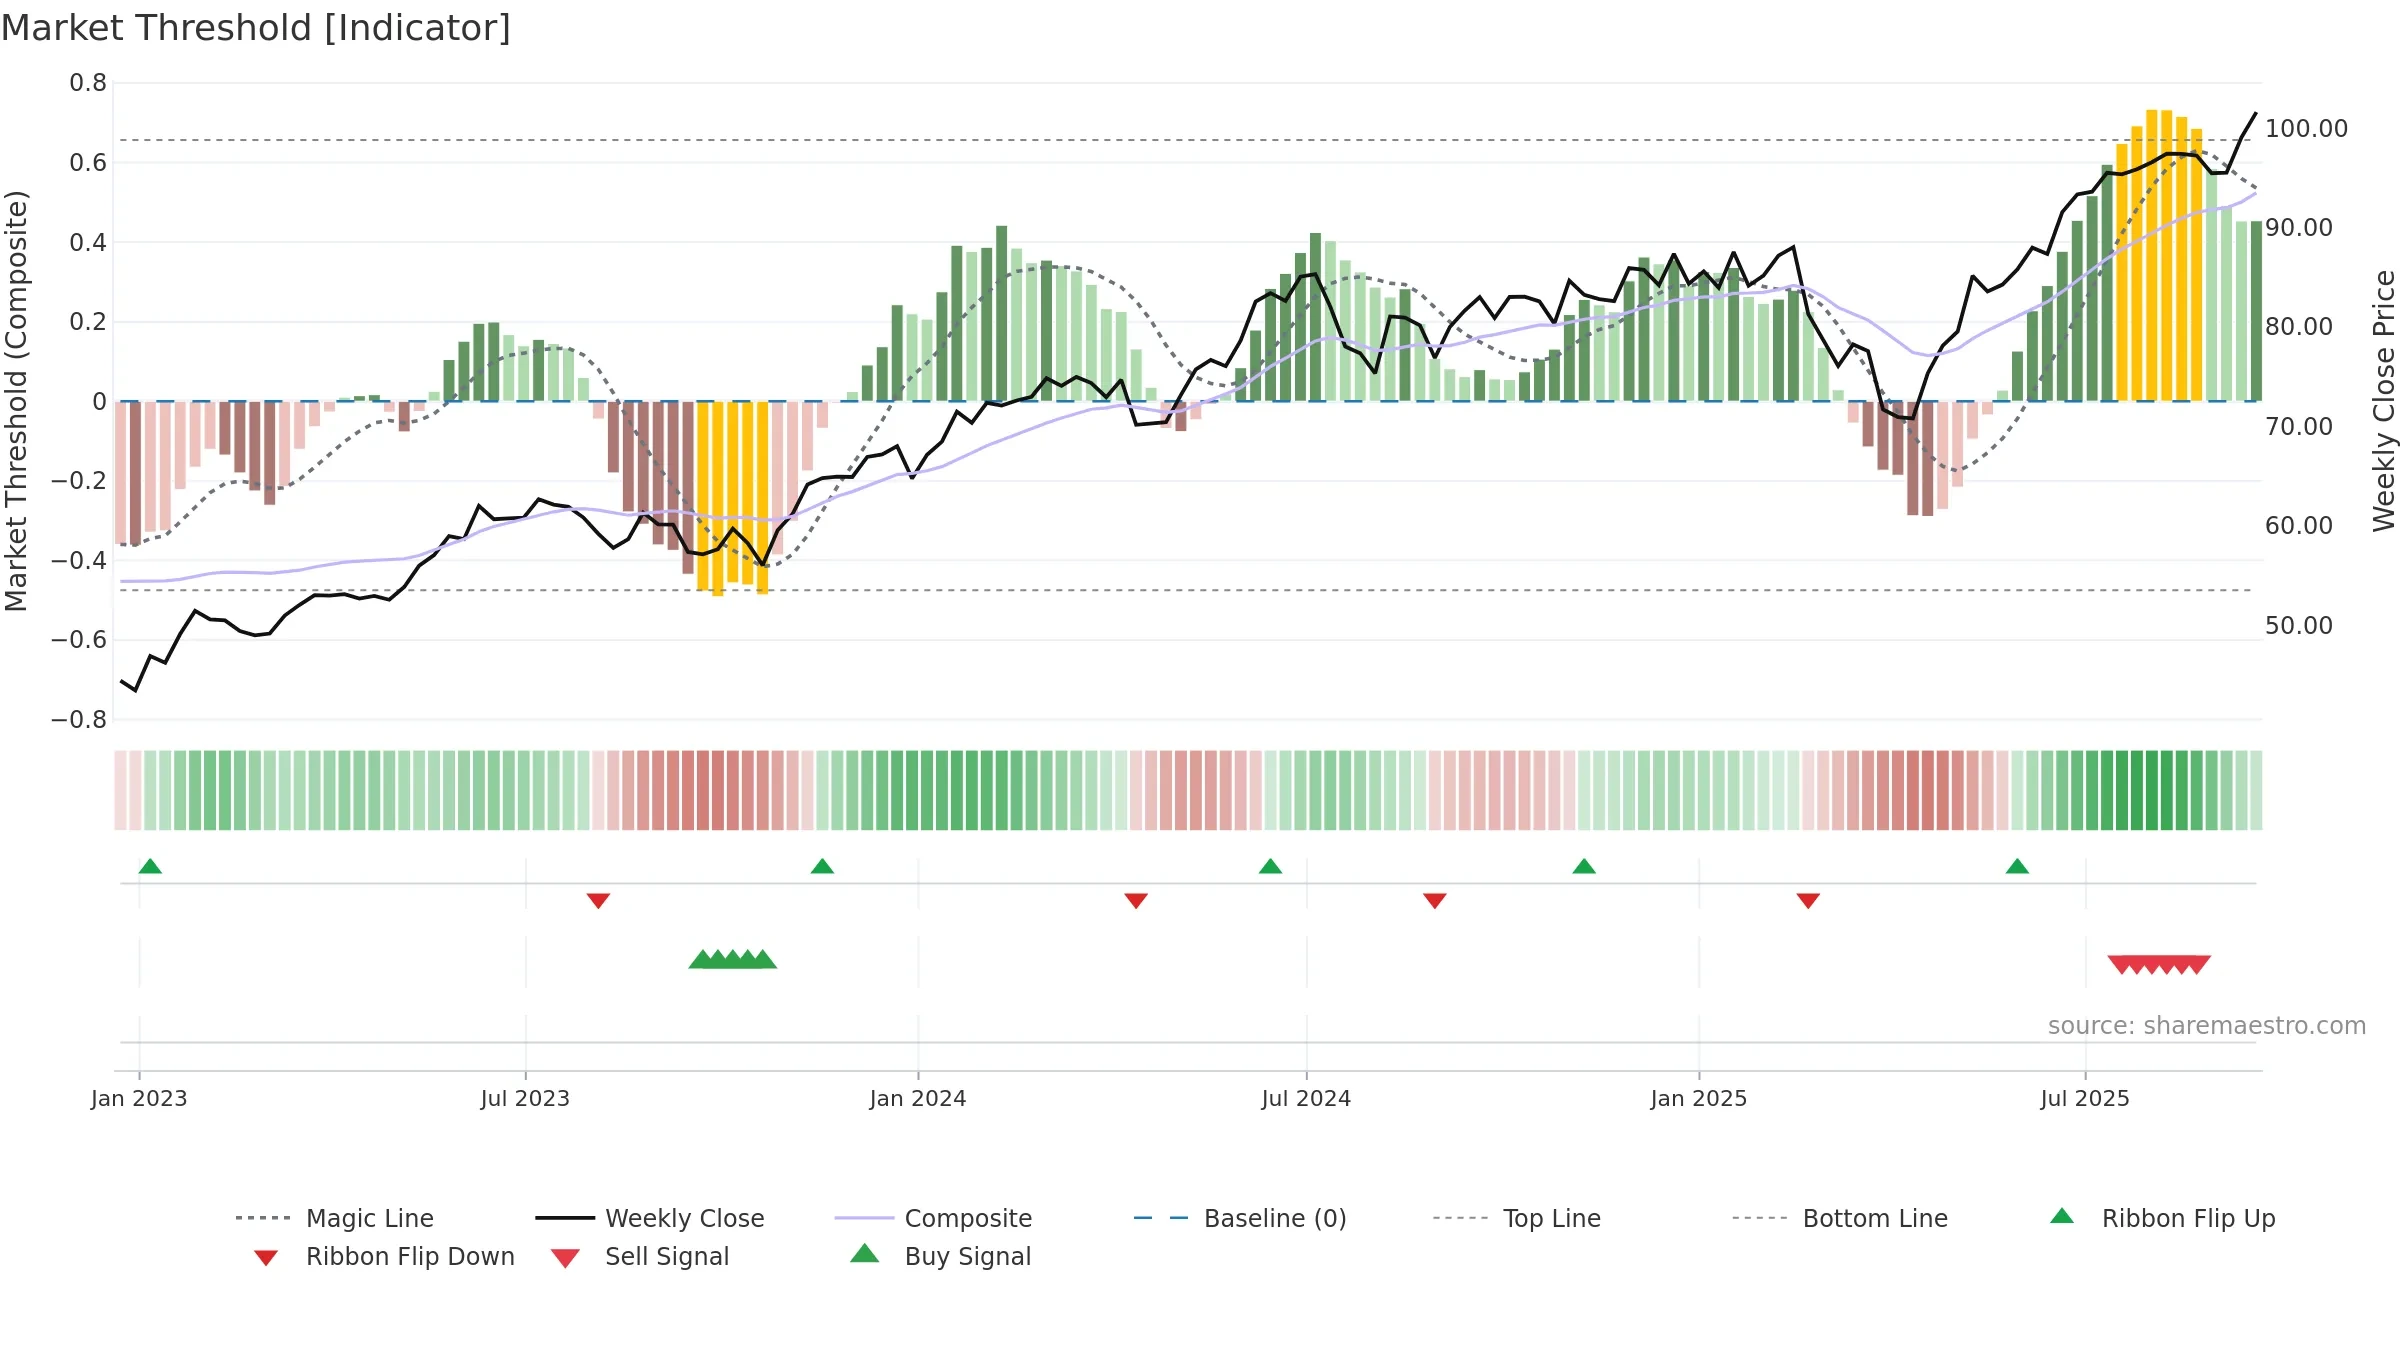
Task: Click the ribbon flip up marker before Jan 2024
Action: coord(822,866)
